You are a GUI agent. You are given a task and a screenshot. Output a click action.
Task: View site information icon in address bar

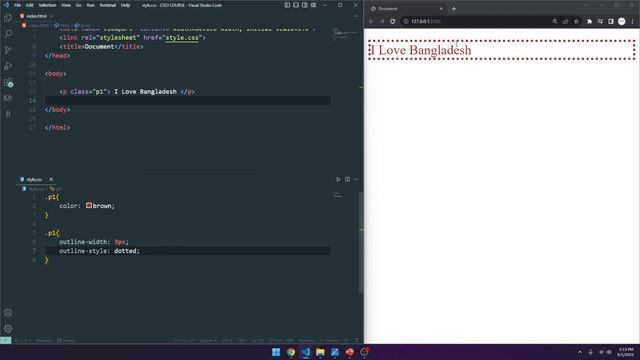(x=406, y=21)
